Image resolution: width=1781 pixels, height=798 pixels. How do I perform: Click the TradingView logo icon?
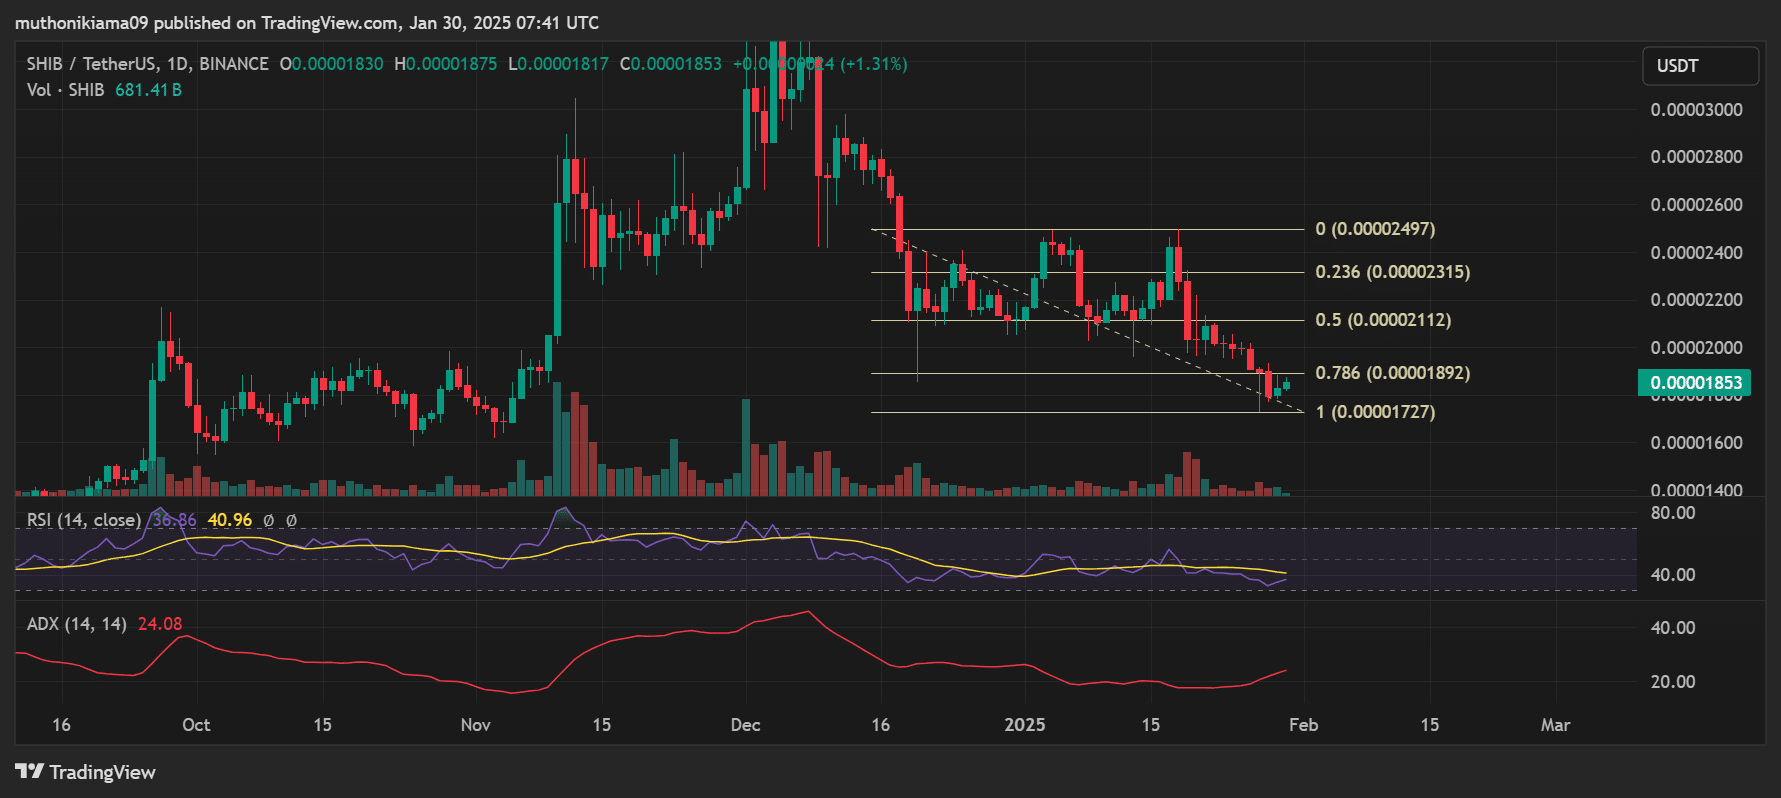(29, 771)
